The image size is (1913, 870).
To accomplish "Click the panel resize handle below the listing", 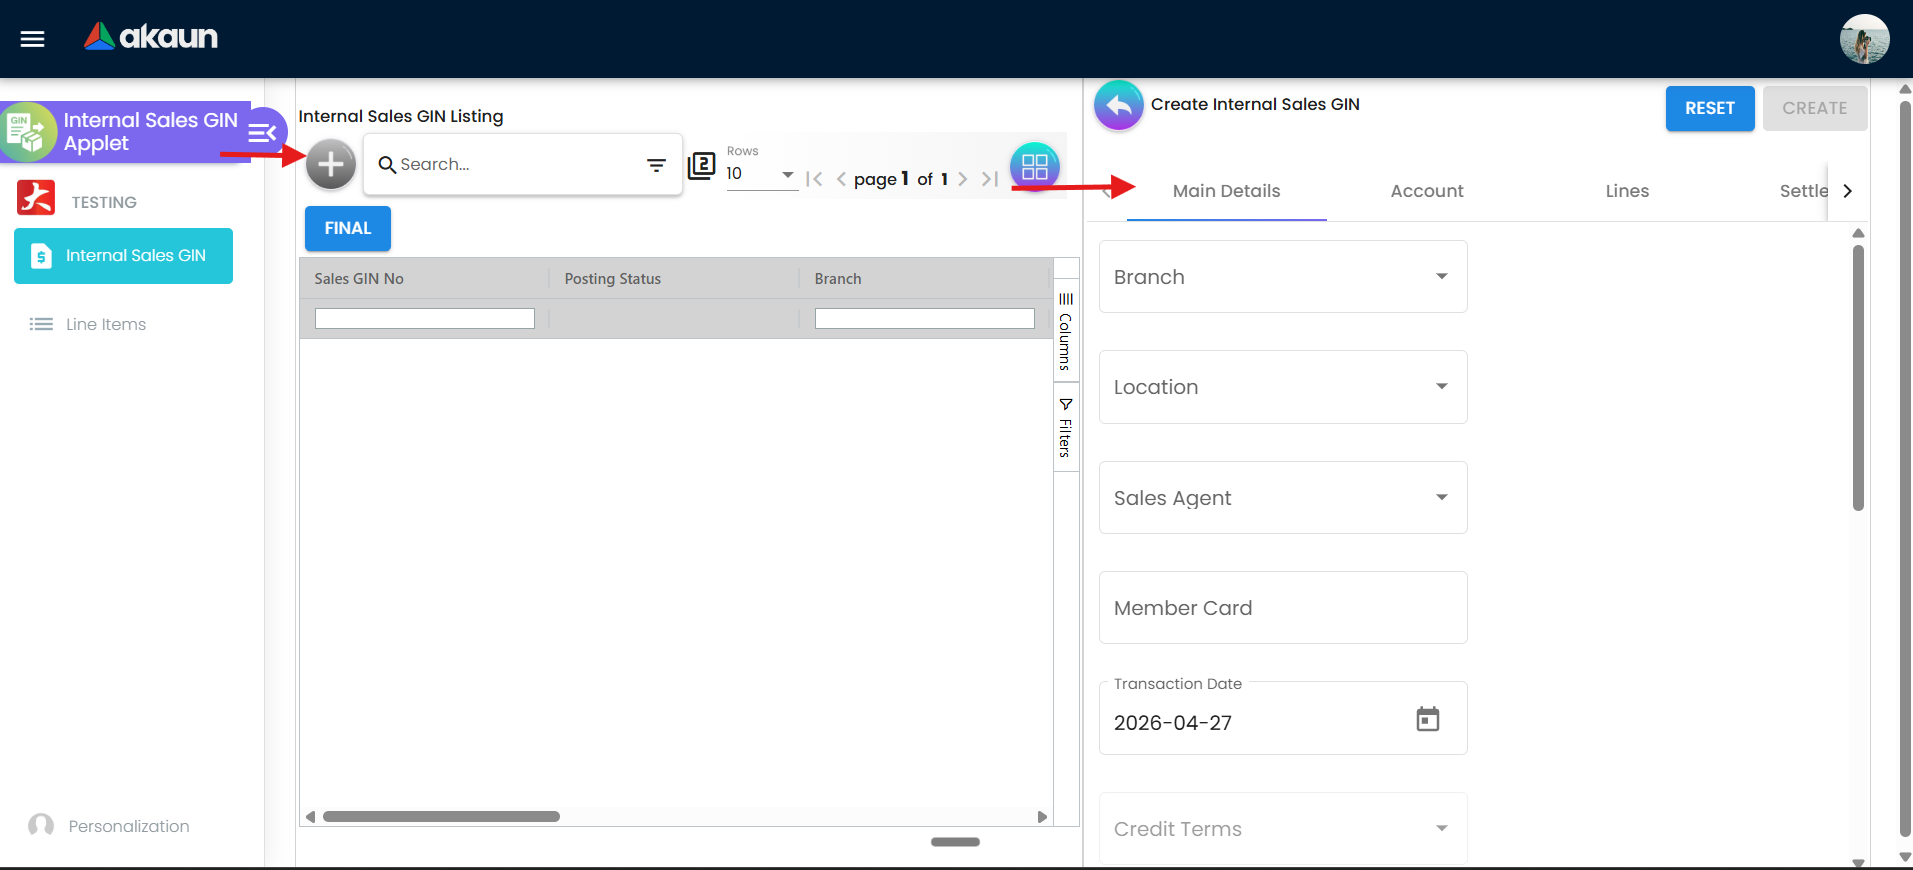I will pos(955,842).
